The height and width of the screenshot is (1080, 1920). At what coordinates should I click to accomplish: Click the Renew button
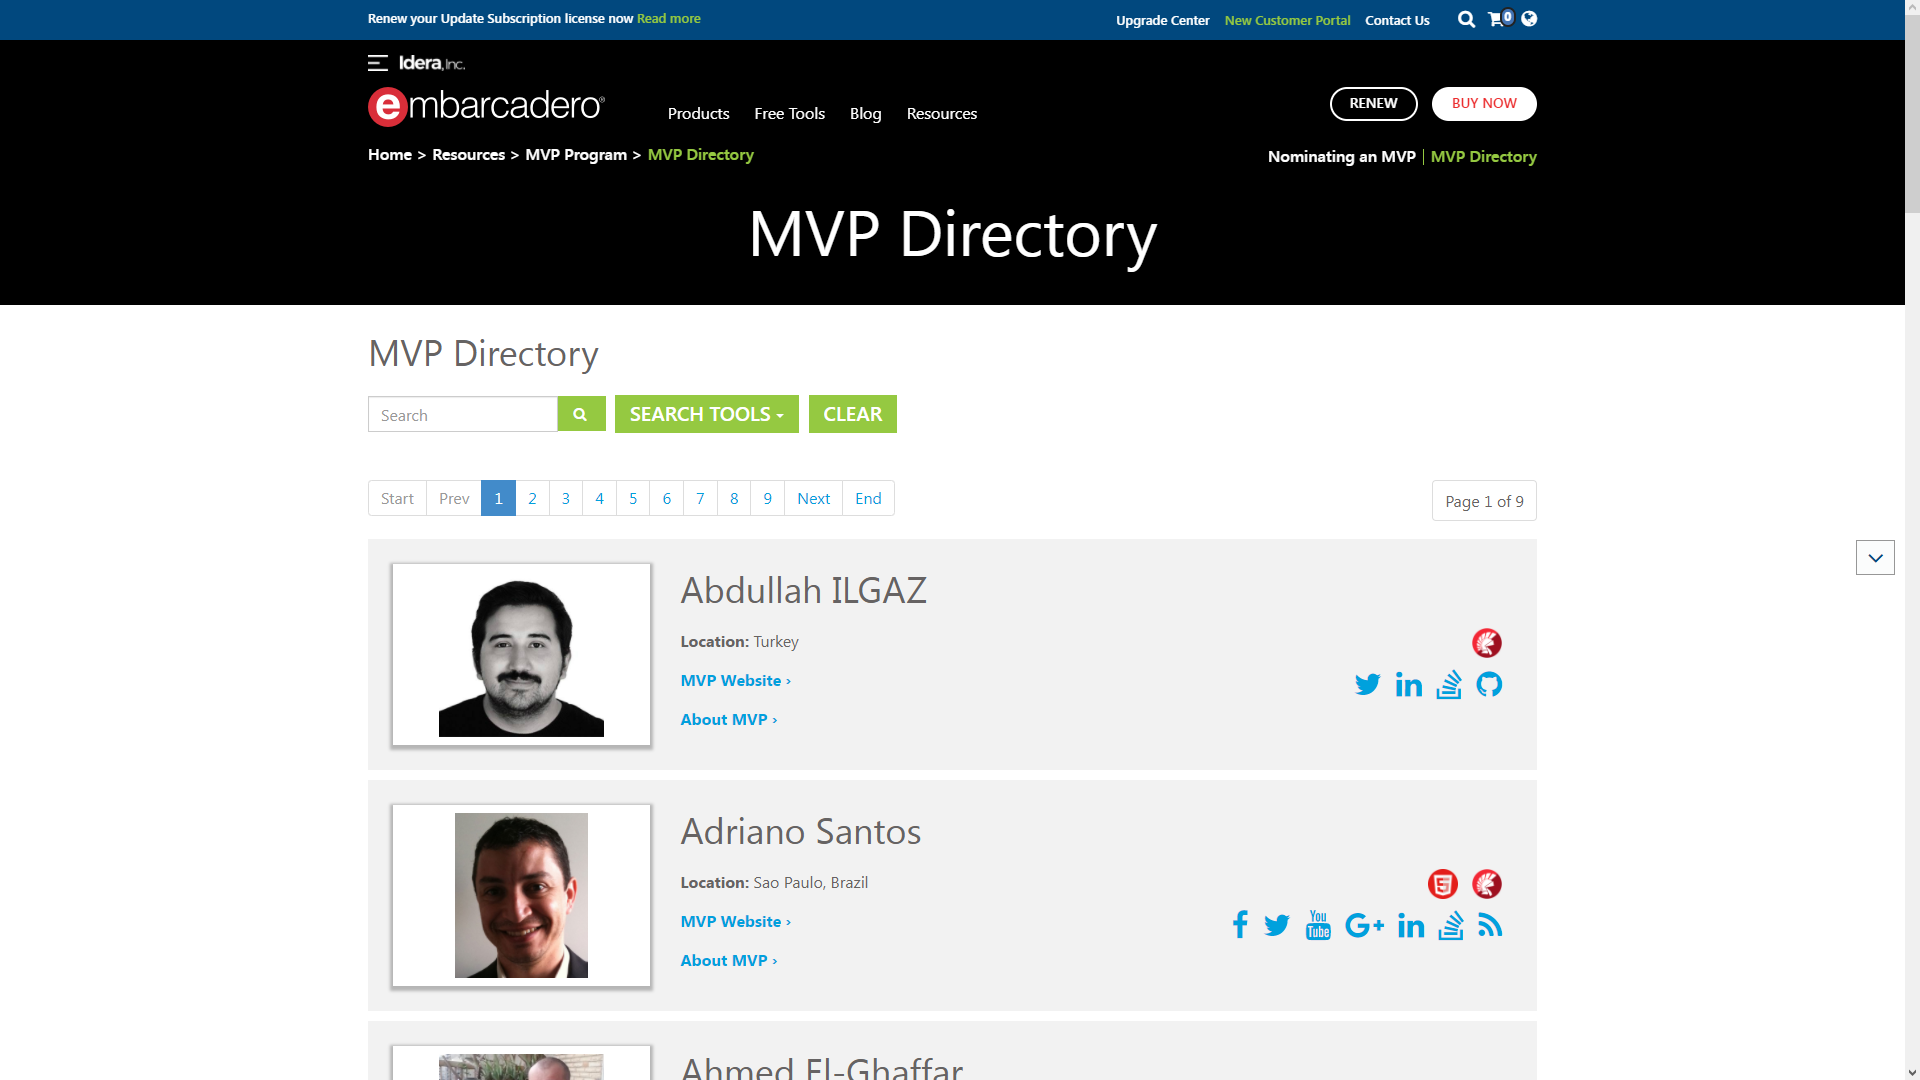pyautogui.click(x=1373, y=104)
